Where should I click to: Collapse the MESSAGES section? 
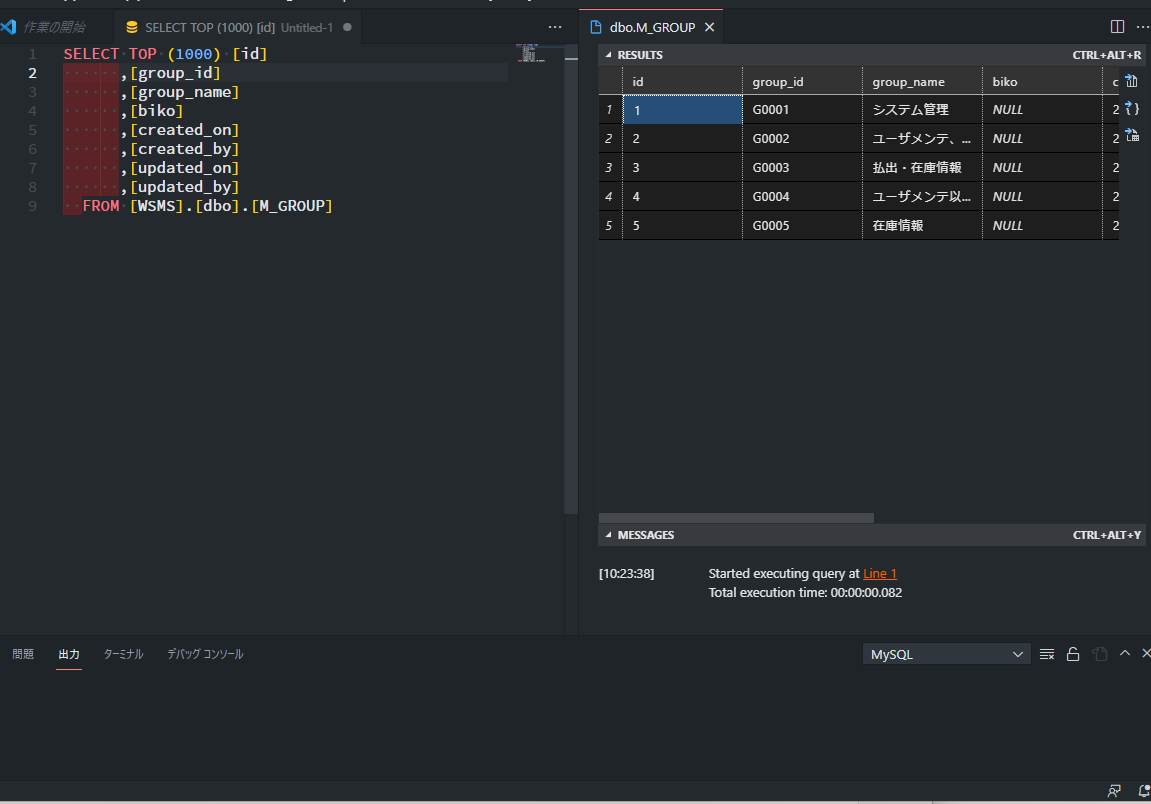609,535
